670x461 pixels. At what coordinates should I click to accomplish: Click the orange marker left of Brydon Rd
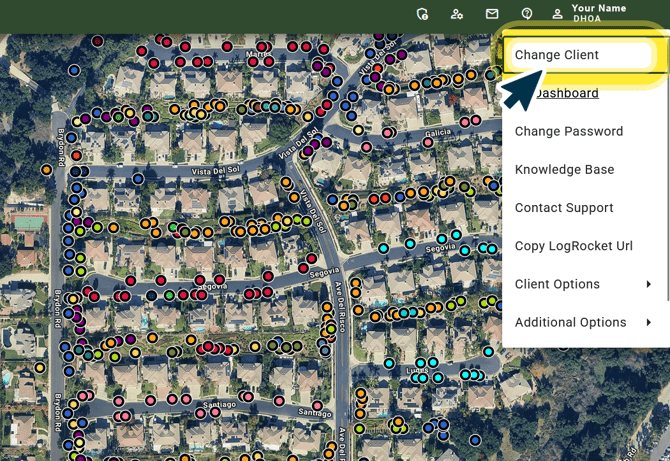click(47, 170)
